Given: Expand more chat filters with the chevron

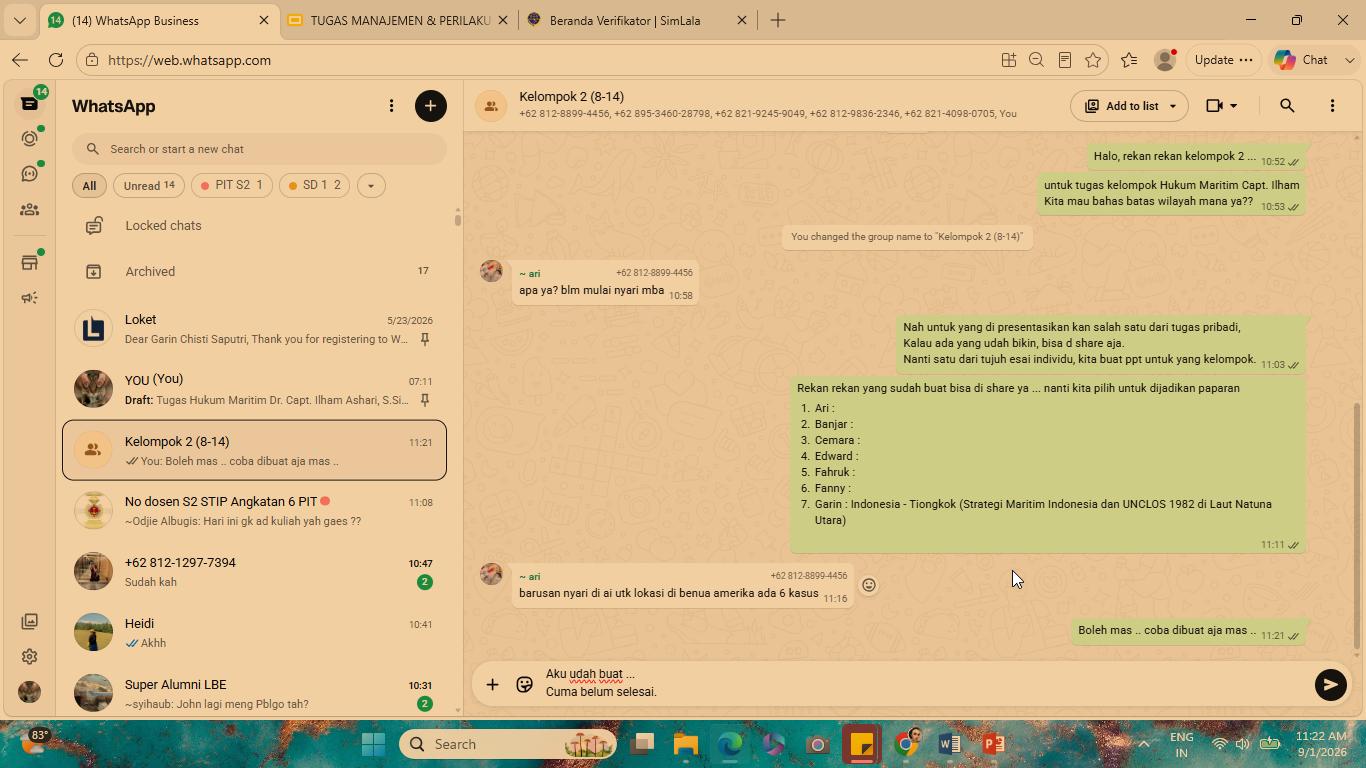Looking at the screenshot, I should [371, 185].
